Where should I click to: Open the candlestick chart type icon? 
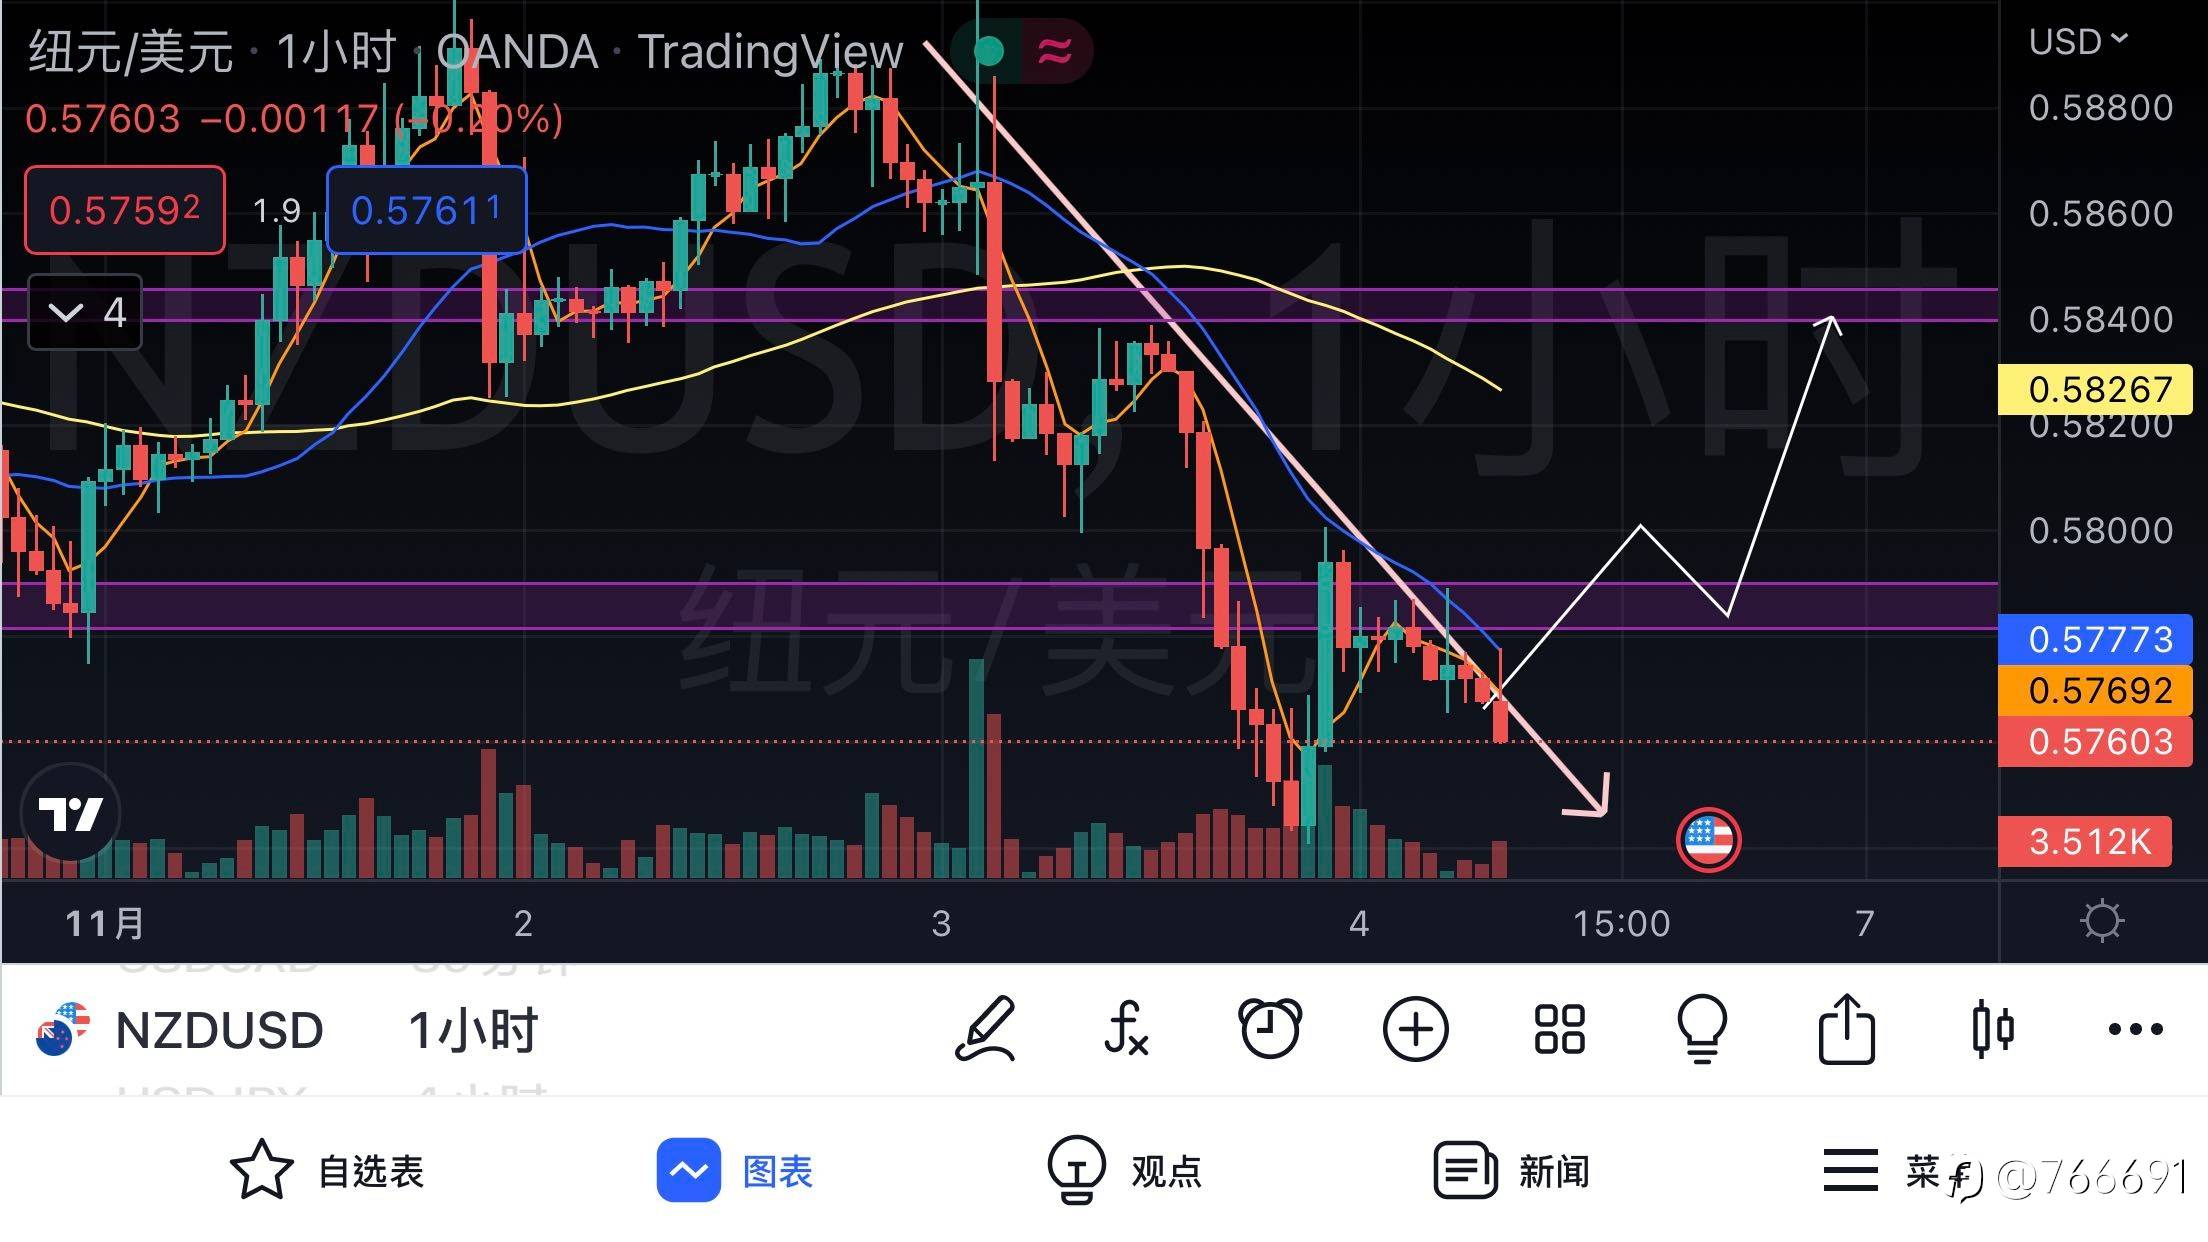[1992, 1028]
